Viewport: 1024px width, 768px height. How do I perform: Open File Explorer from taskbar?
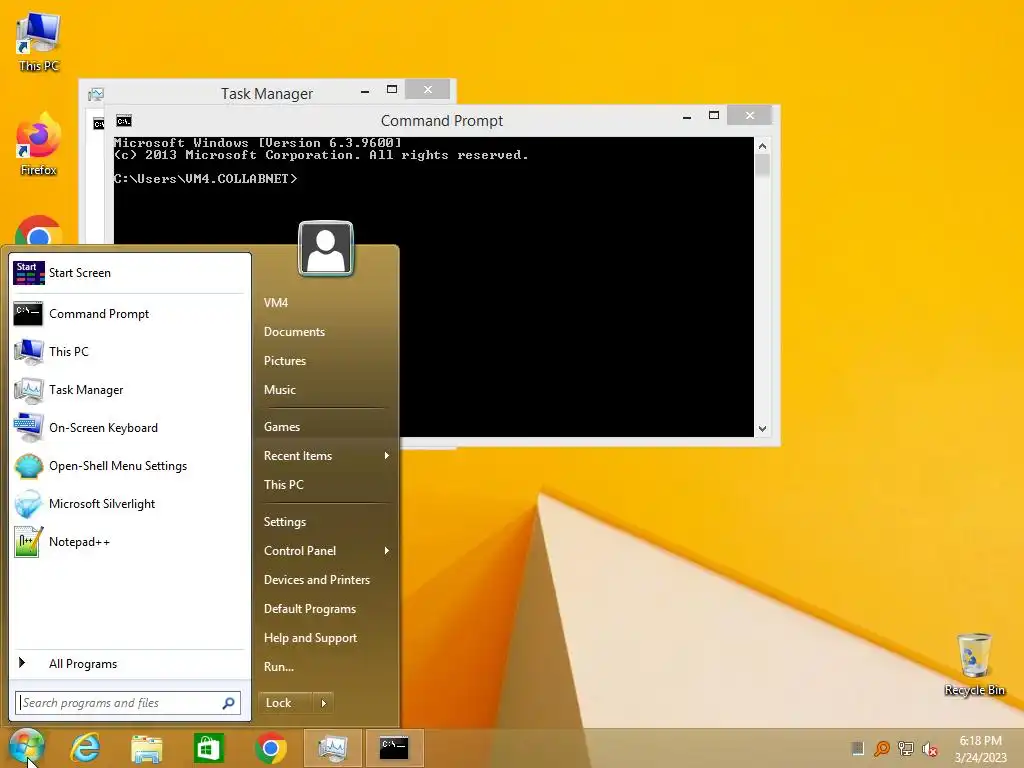(147, 748)
